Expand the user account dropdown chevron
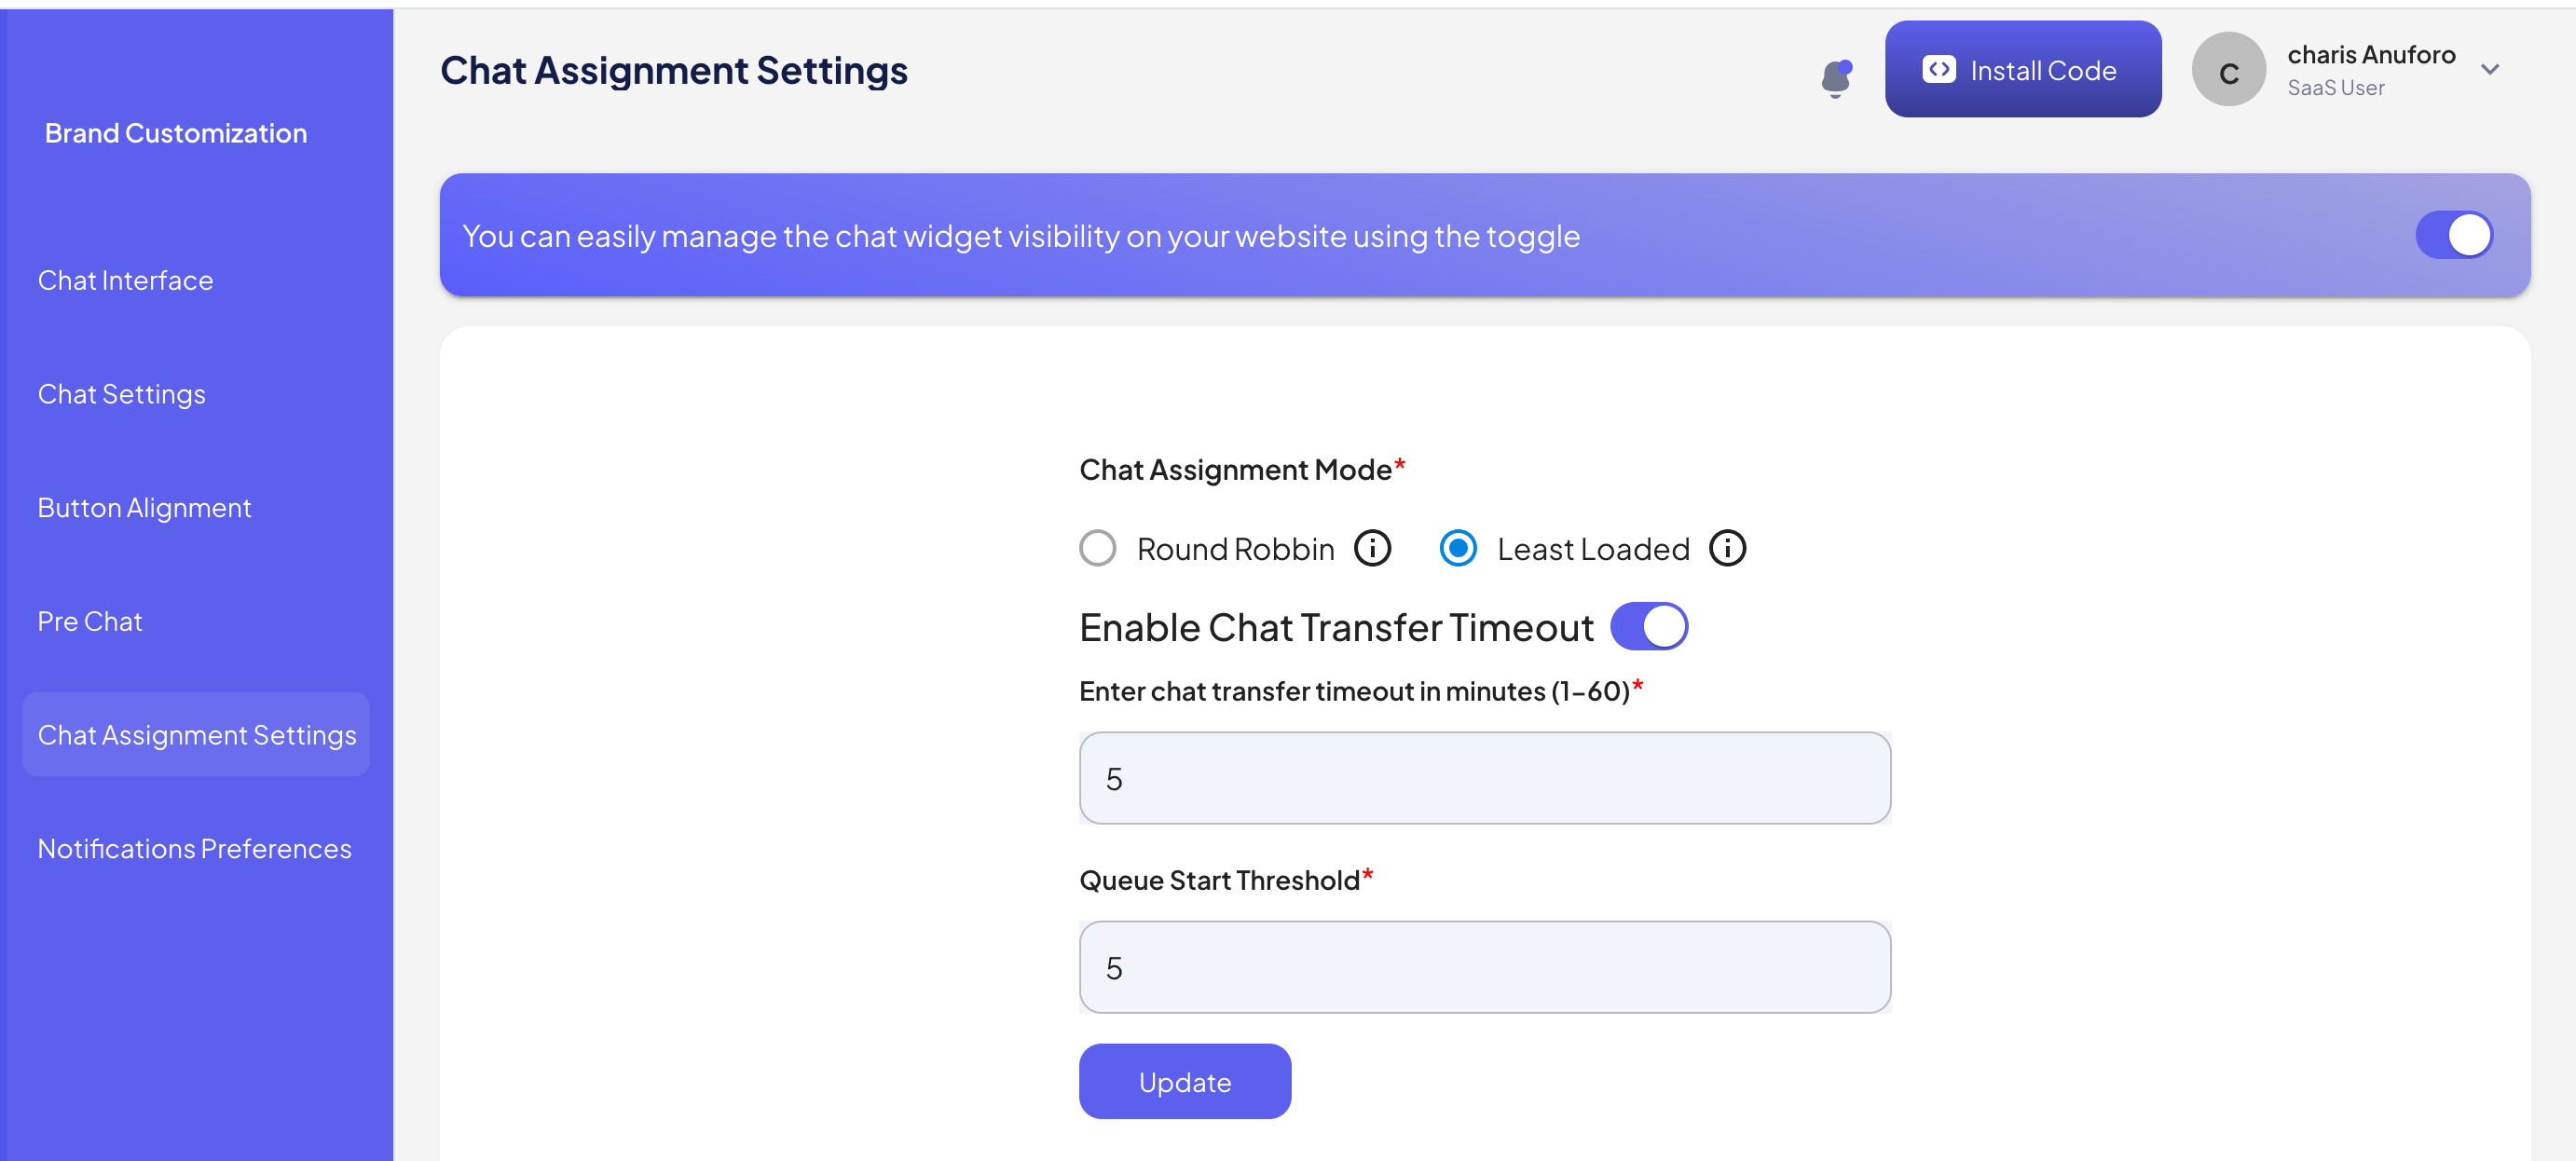This screenshot has width=2576, height=1161. (2490, 69)
